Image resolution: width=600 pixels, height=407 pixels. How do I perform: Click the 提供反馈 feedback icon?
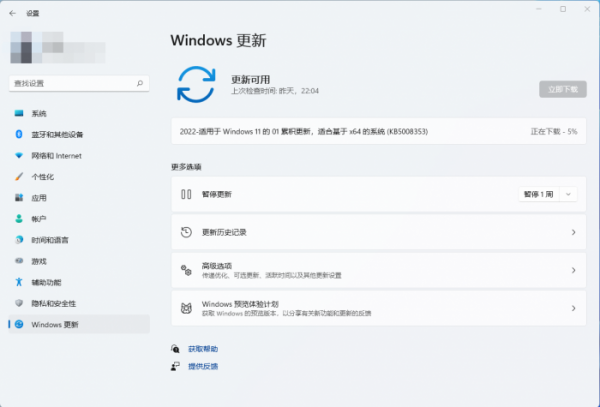point(175,366)
